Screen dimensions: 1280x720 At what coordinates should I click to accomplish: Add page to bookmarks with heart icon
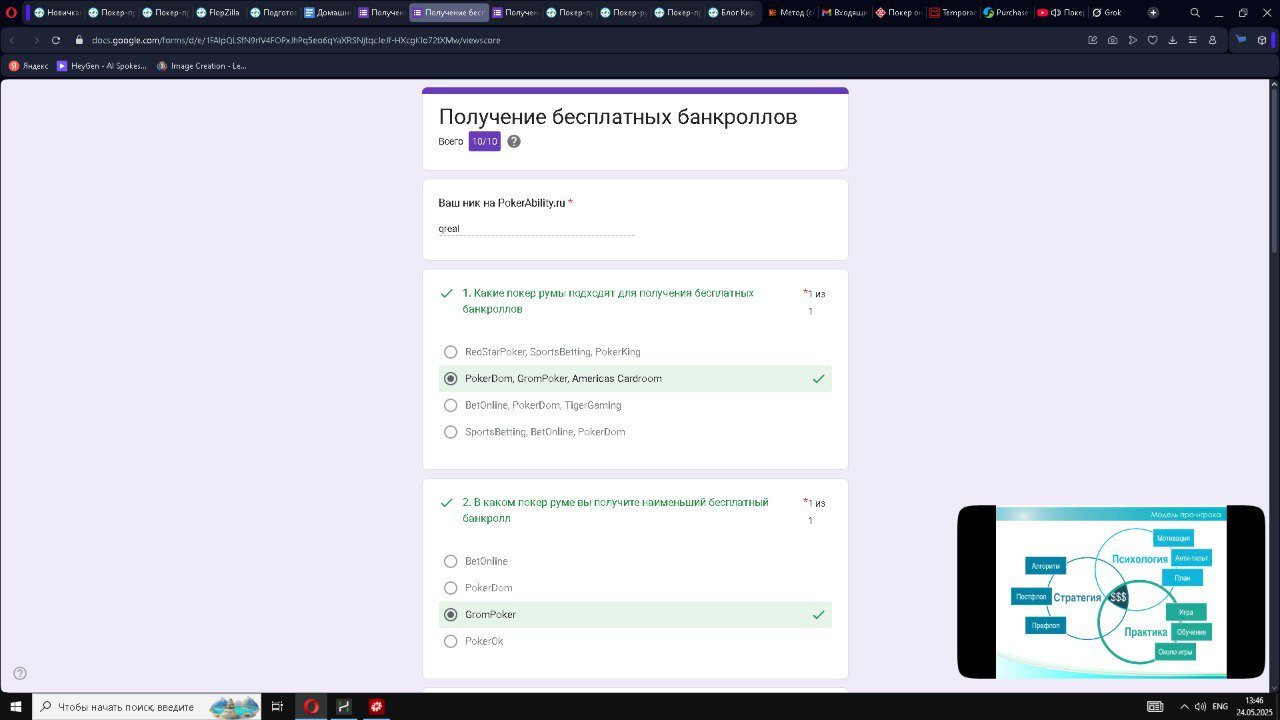(x=1152, y=40)
